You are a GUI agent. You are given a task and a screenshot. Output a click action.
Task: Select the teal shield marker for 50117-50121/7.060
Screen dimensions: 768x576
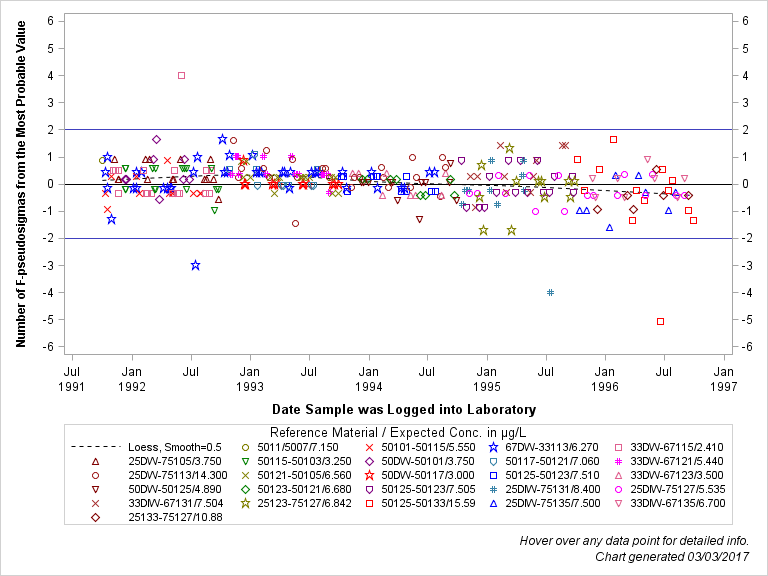pos(494,461)
